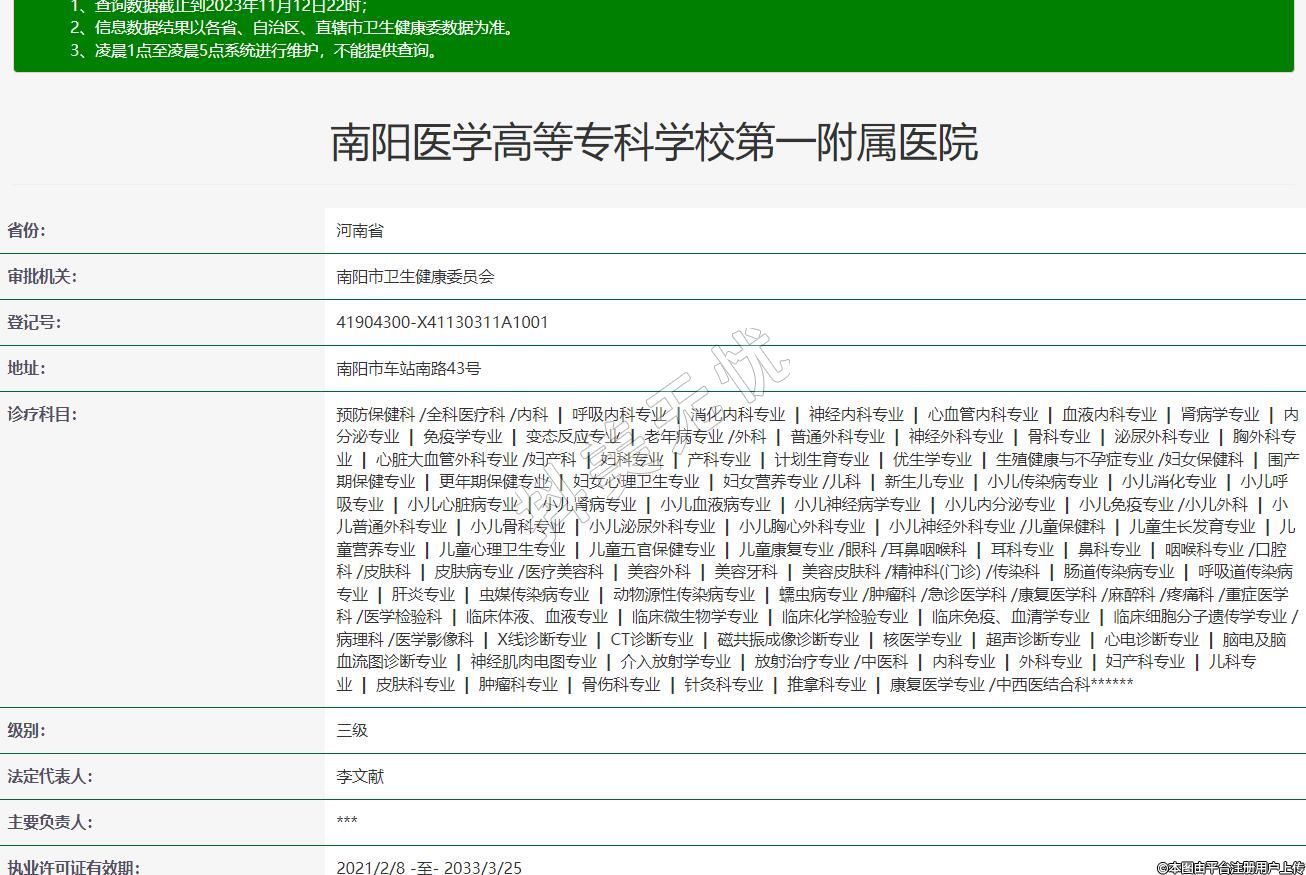1306x875 pixels.
Task: Select the 诊疗科目 row label
Action: point(42,414)
